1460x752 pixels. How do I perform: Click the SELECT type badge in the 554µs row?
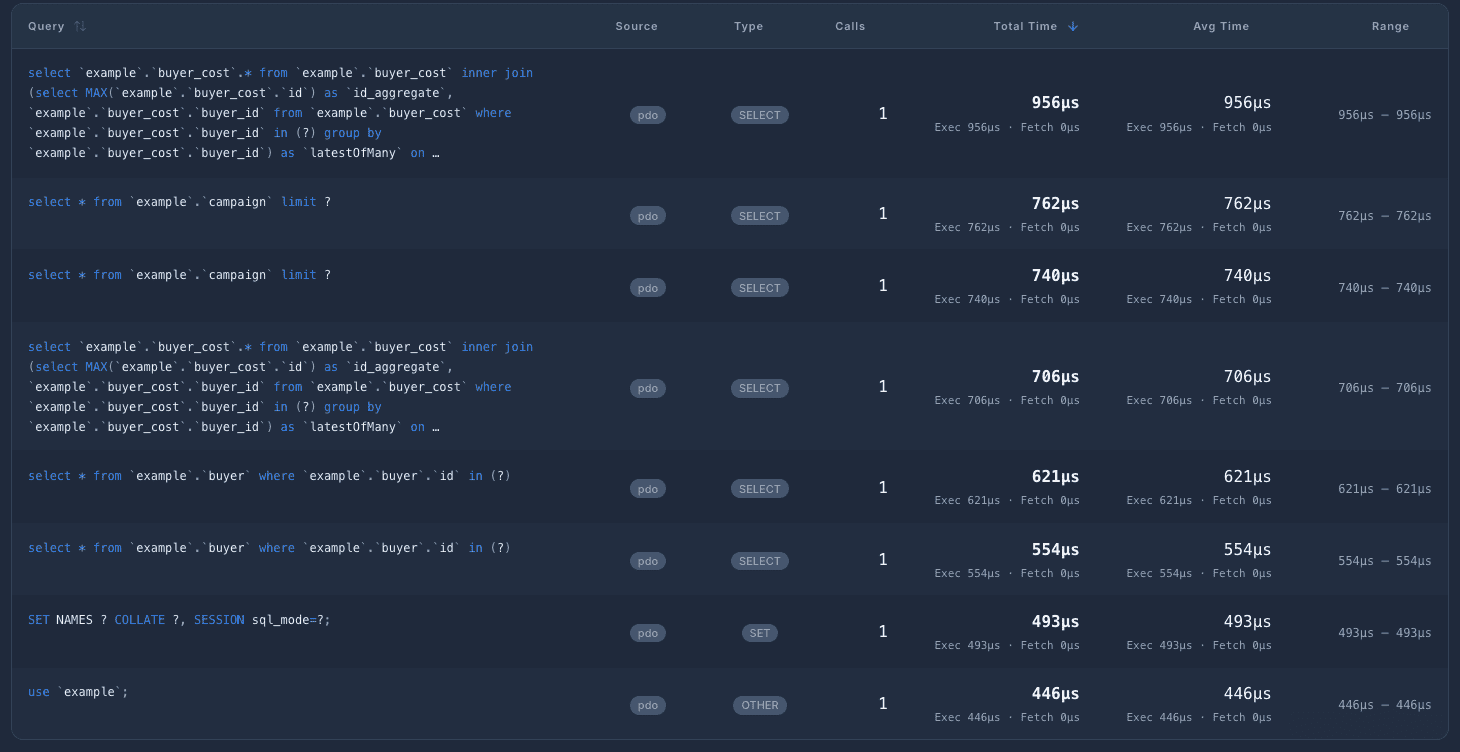coord(760,561)
